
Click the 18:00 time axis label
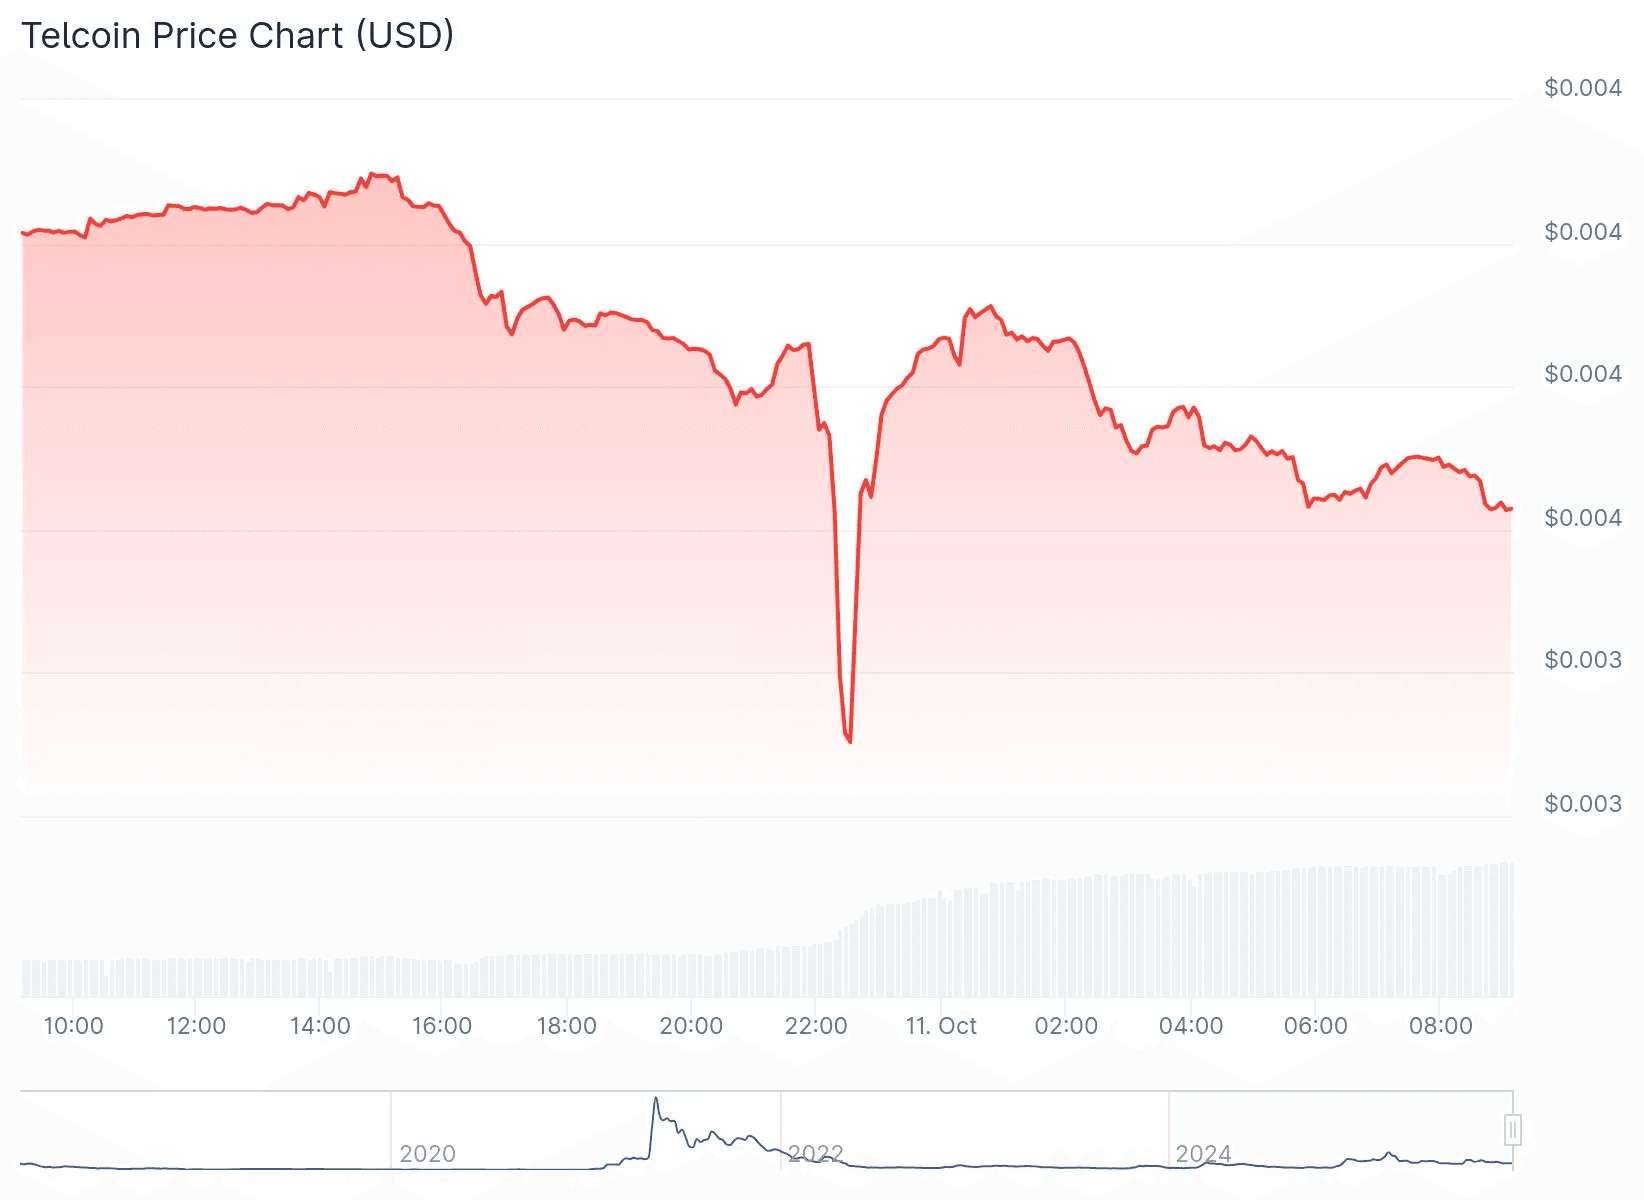click(567, 1026)
